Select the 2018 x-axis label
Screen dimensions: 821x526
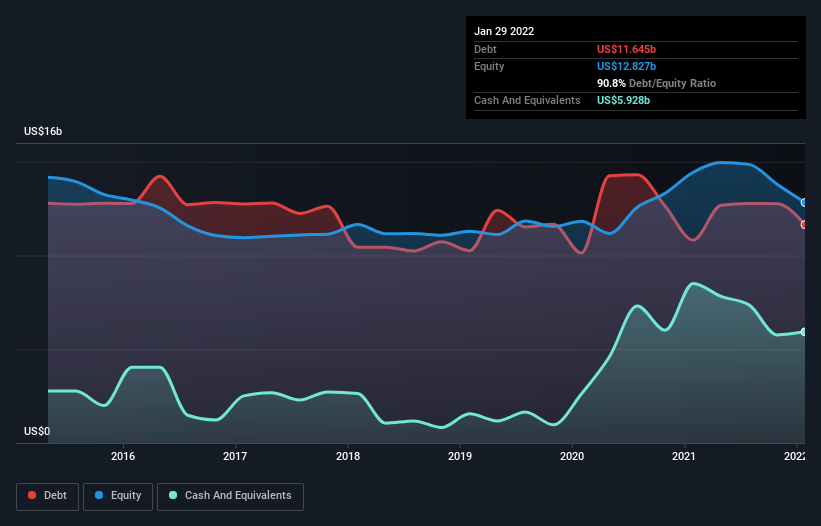[x=348, y=456]
